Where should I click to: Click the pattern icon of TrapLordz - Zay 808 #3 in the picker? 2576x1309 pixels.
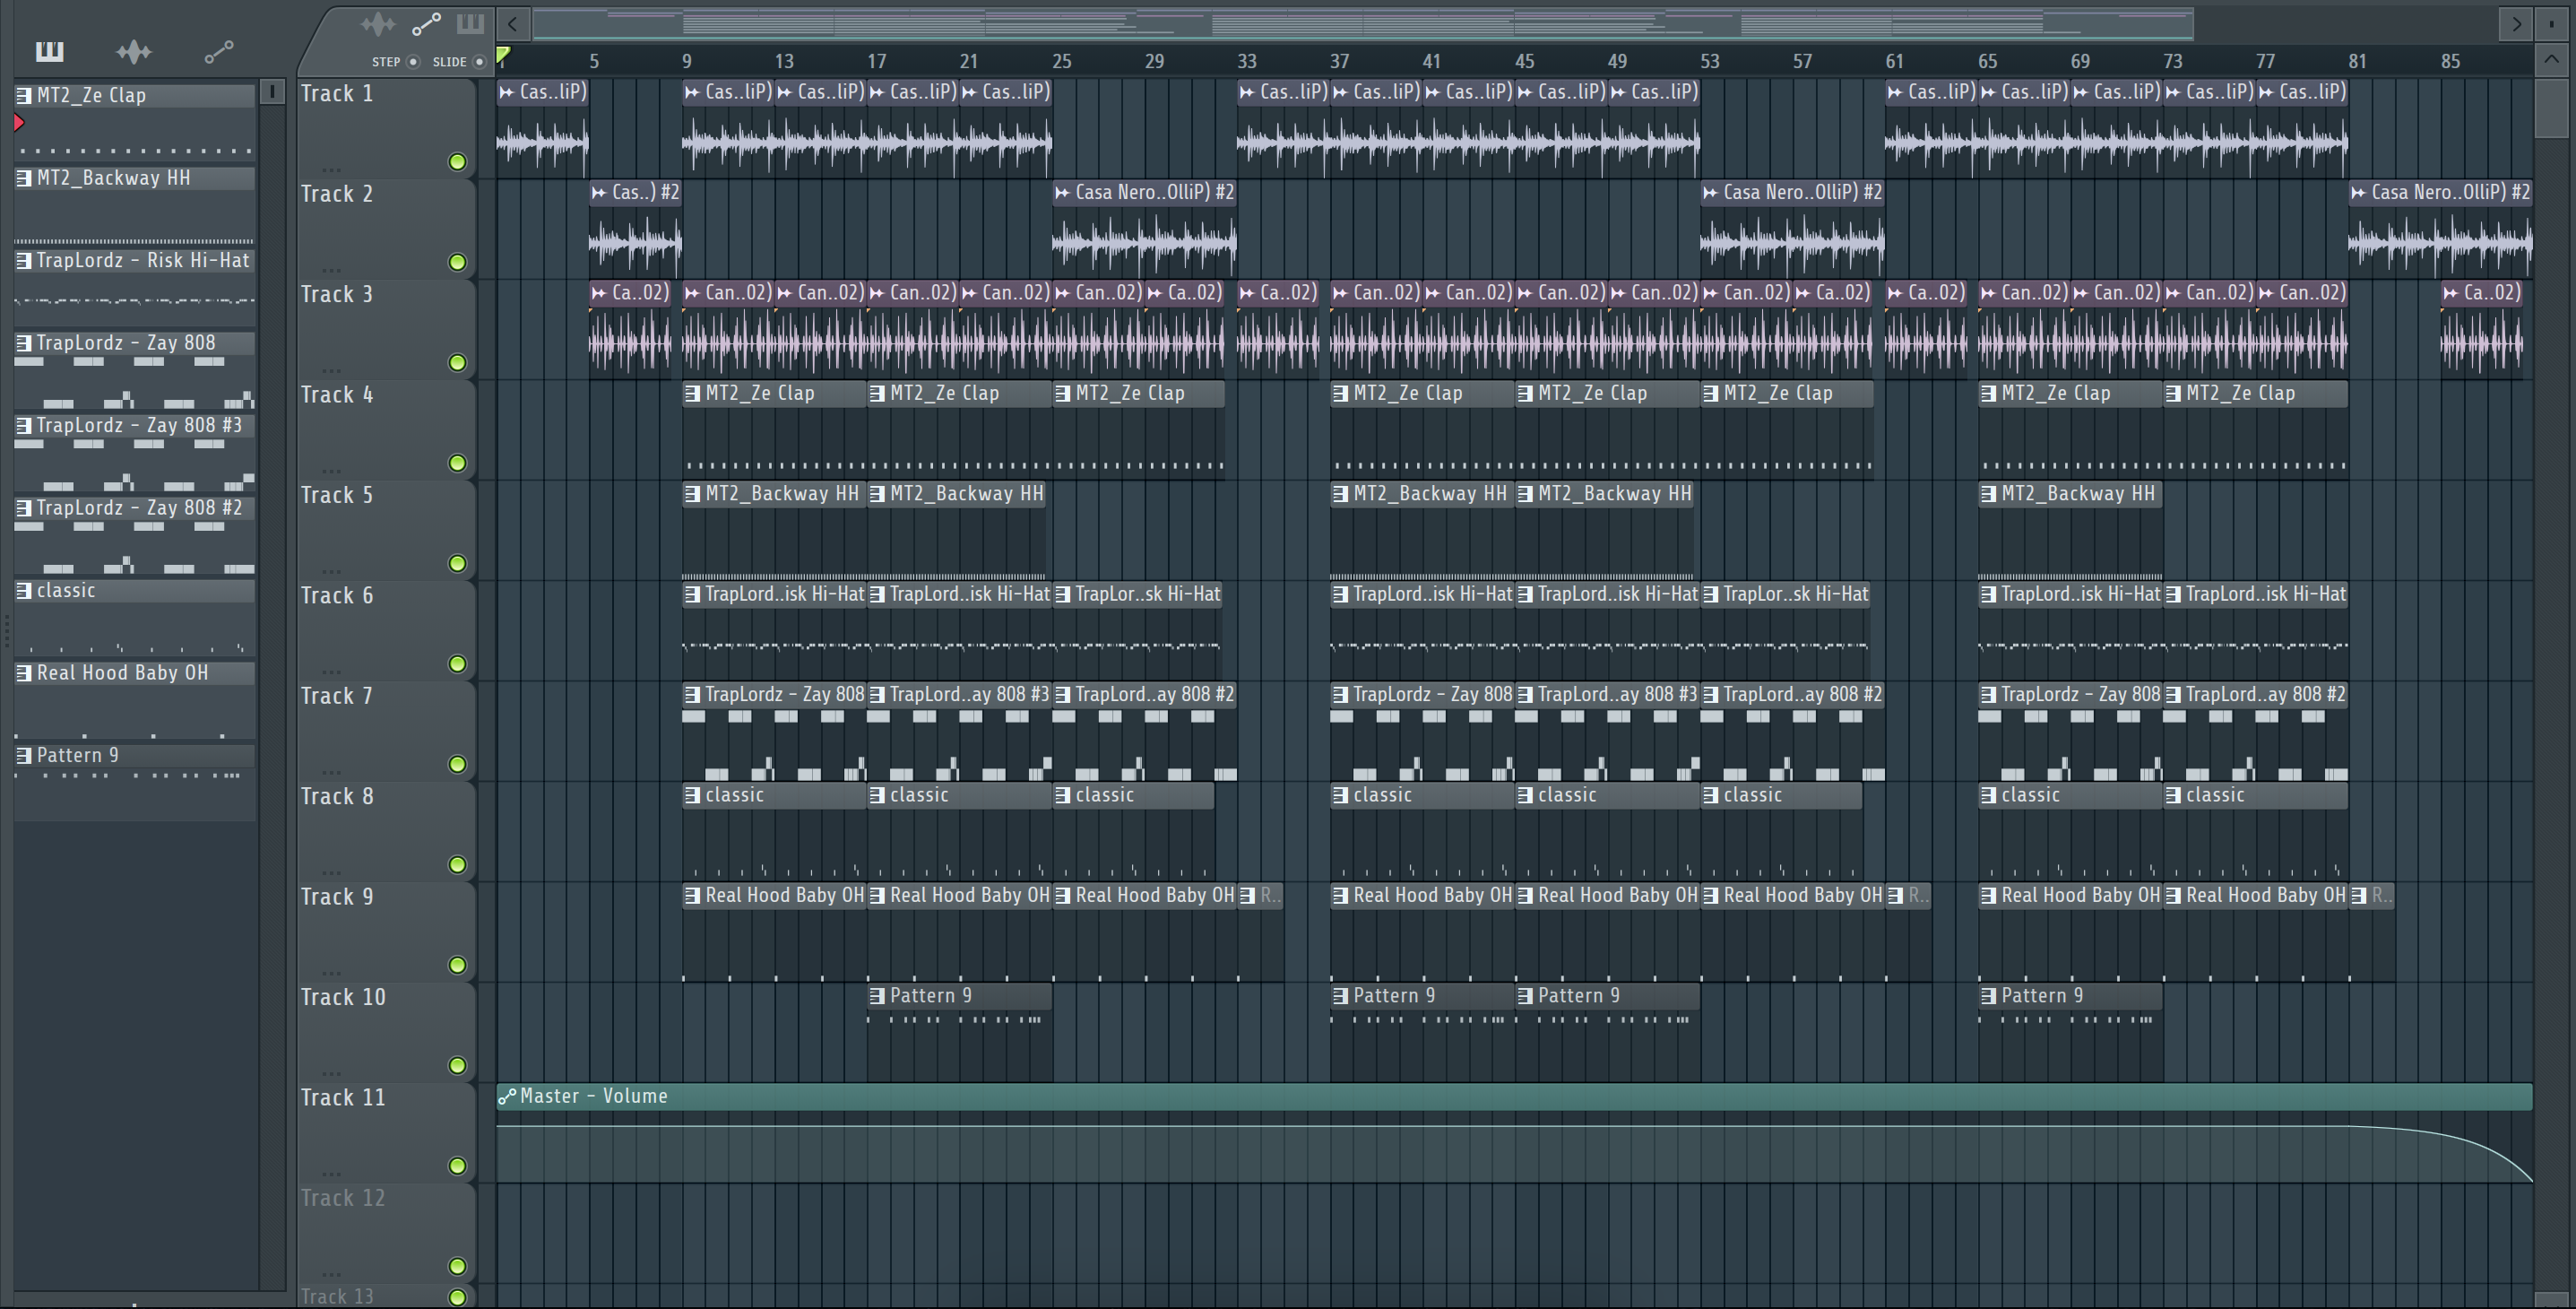tap(24, 426)
